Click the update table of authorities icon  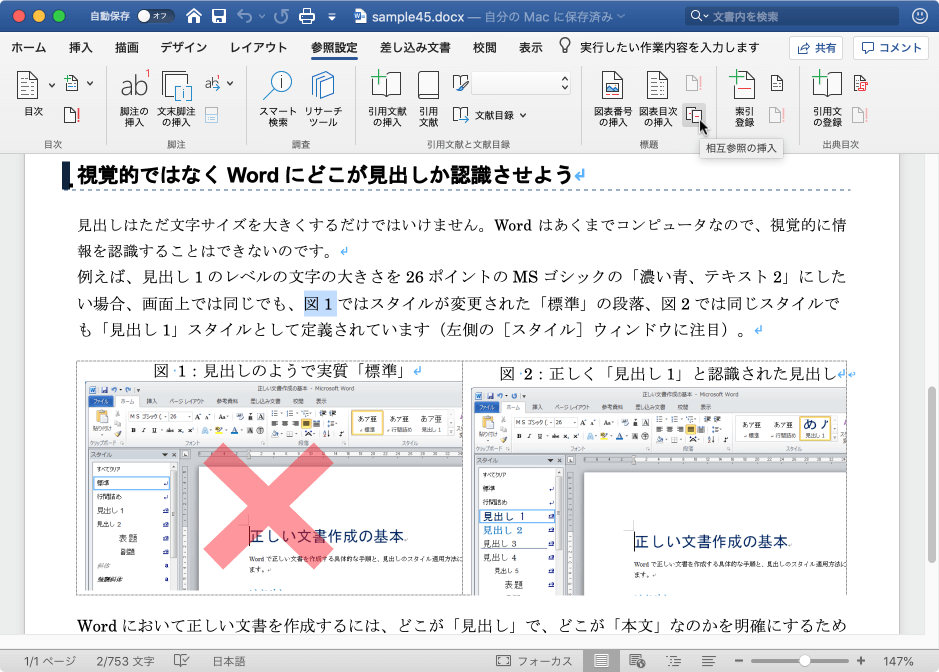(860, 114)
